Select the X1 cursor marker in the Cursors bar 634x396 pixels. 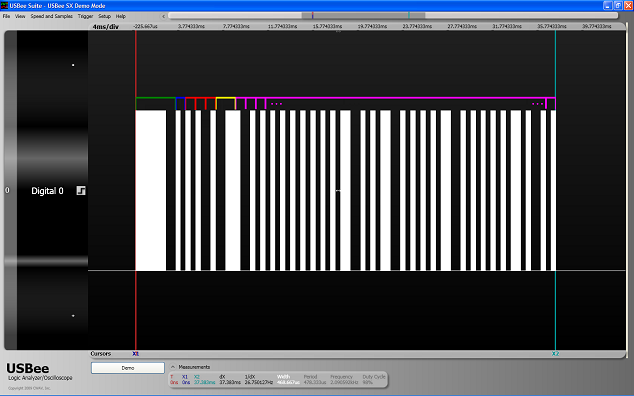(136, 354)
